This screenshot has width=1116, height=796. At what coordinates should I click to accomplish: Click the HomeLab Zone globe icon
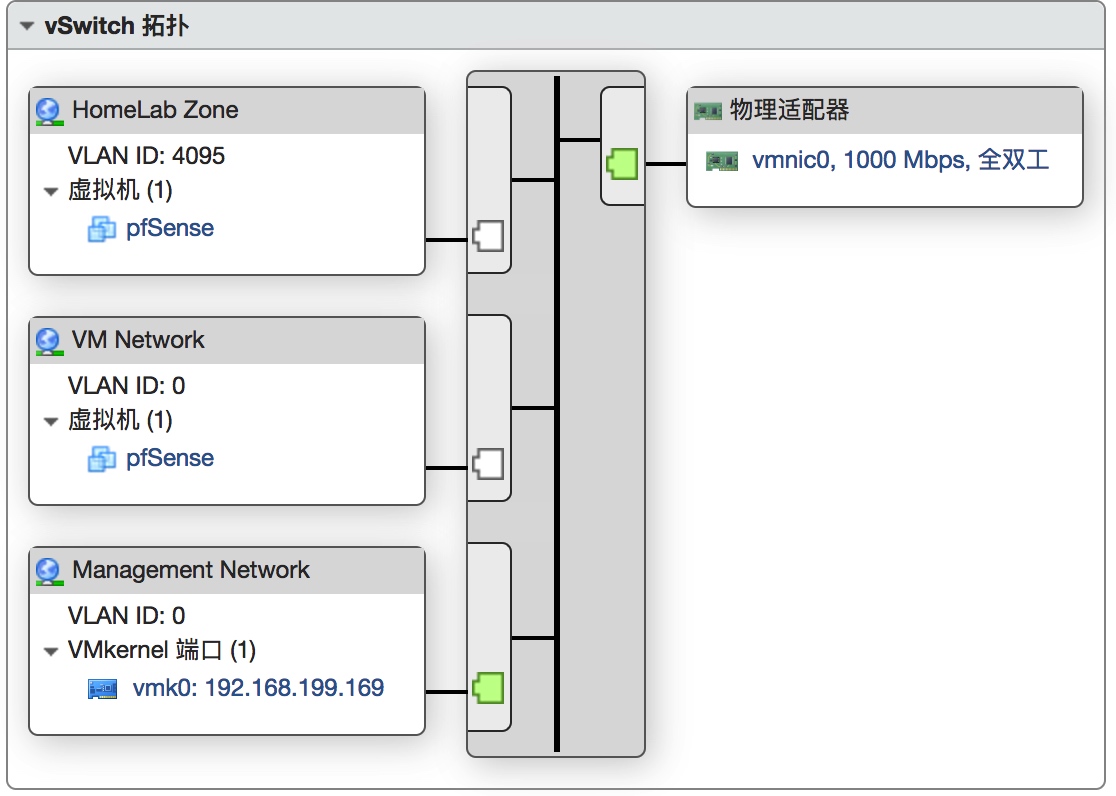pyautogui.click(x=48, y=110)
